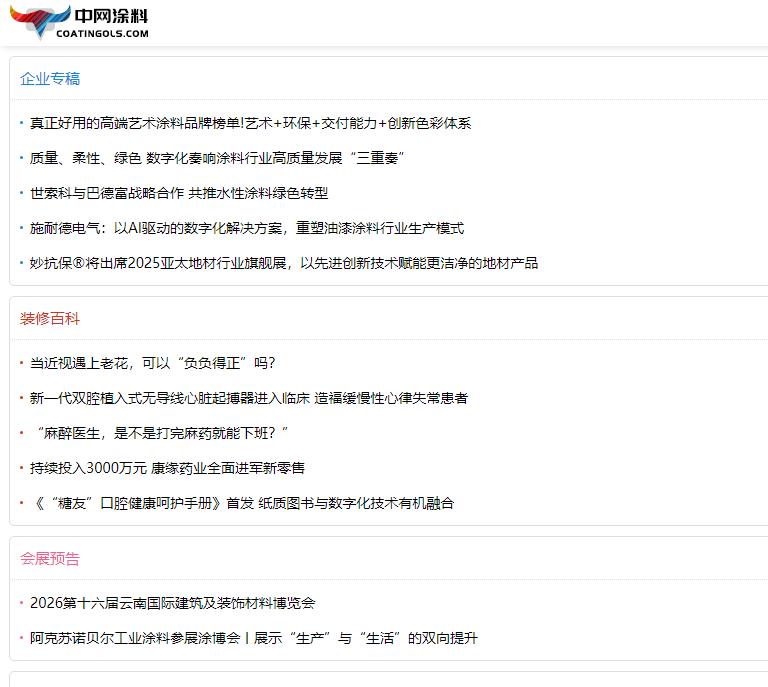The image size is (768, 687).
Task: Click orange bullet beside 当近视遇上老花 headline
Action: click(21, 363)
